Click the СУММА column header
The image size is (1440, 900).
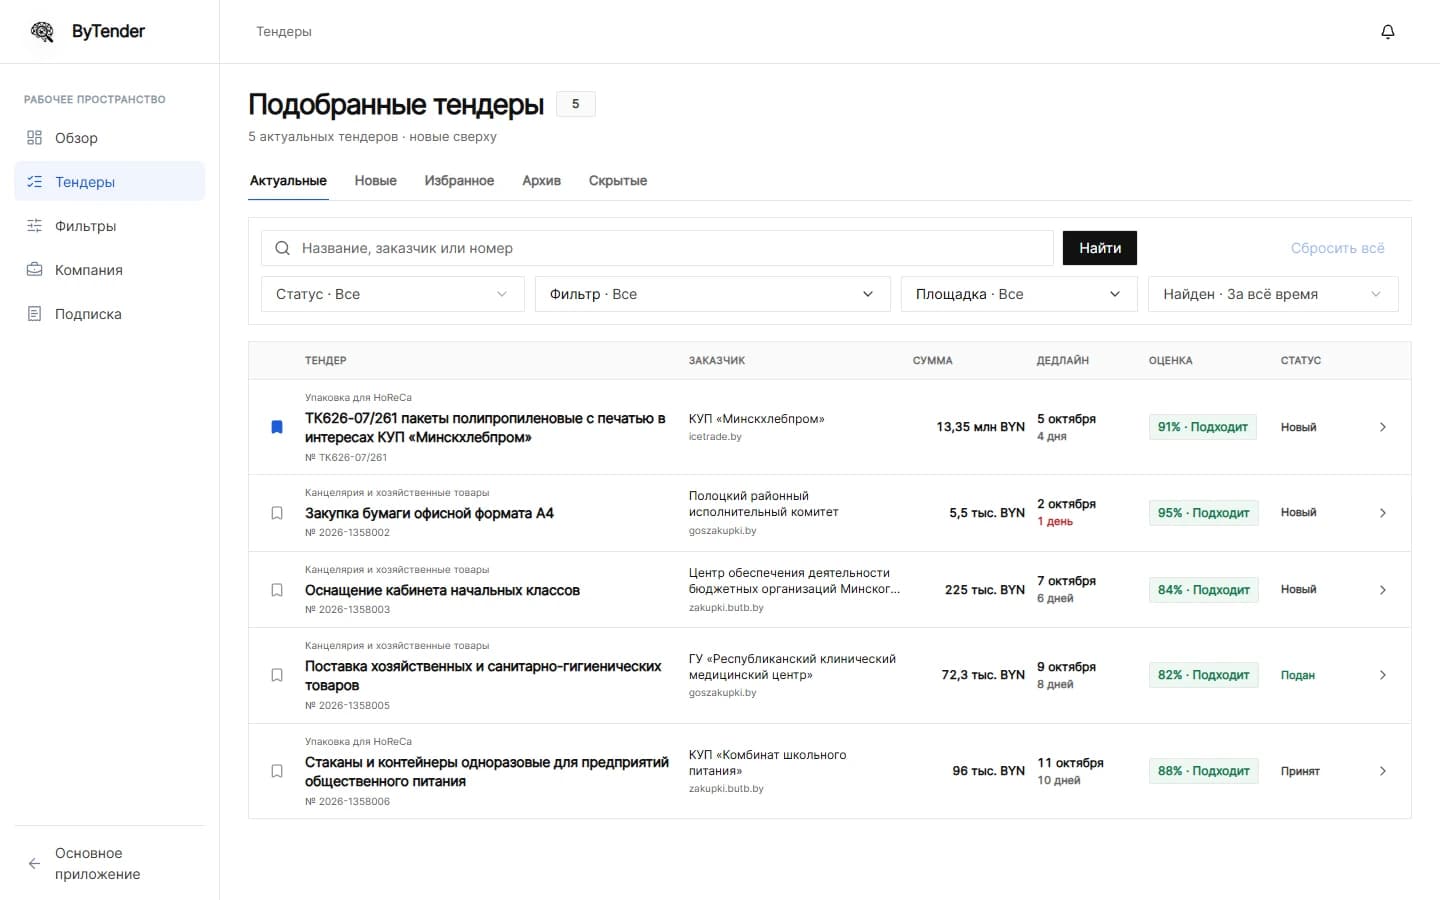tap(932, 360)
